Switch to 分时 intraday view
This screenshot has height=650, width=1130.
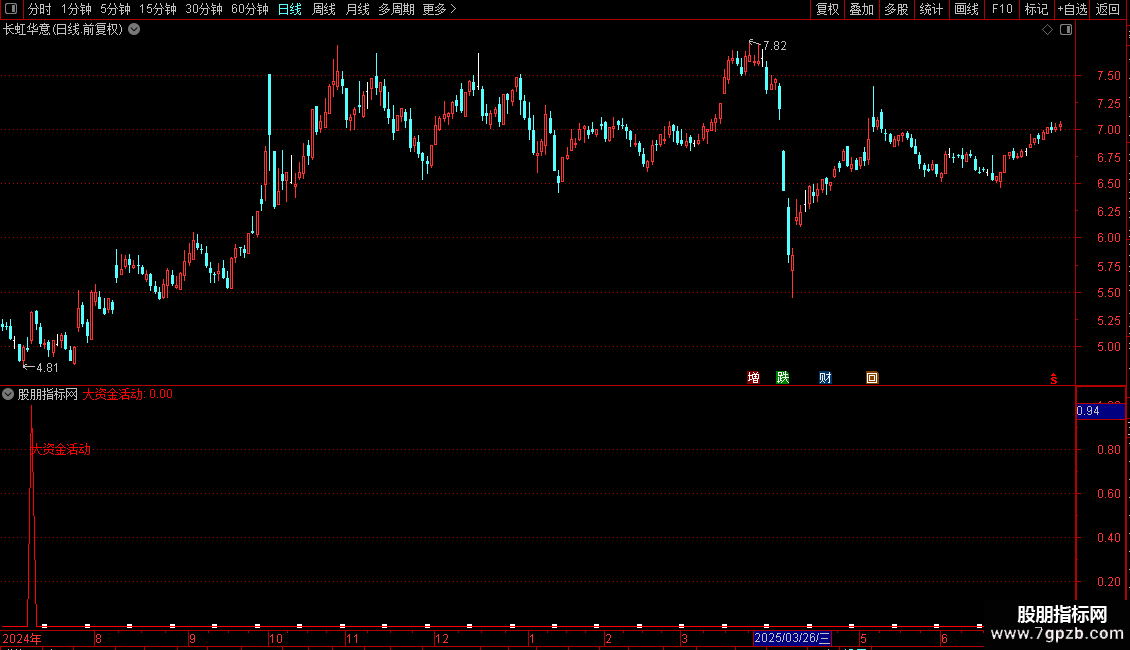point(40,9)
